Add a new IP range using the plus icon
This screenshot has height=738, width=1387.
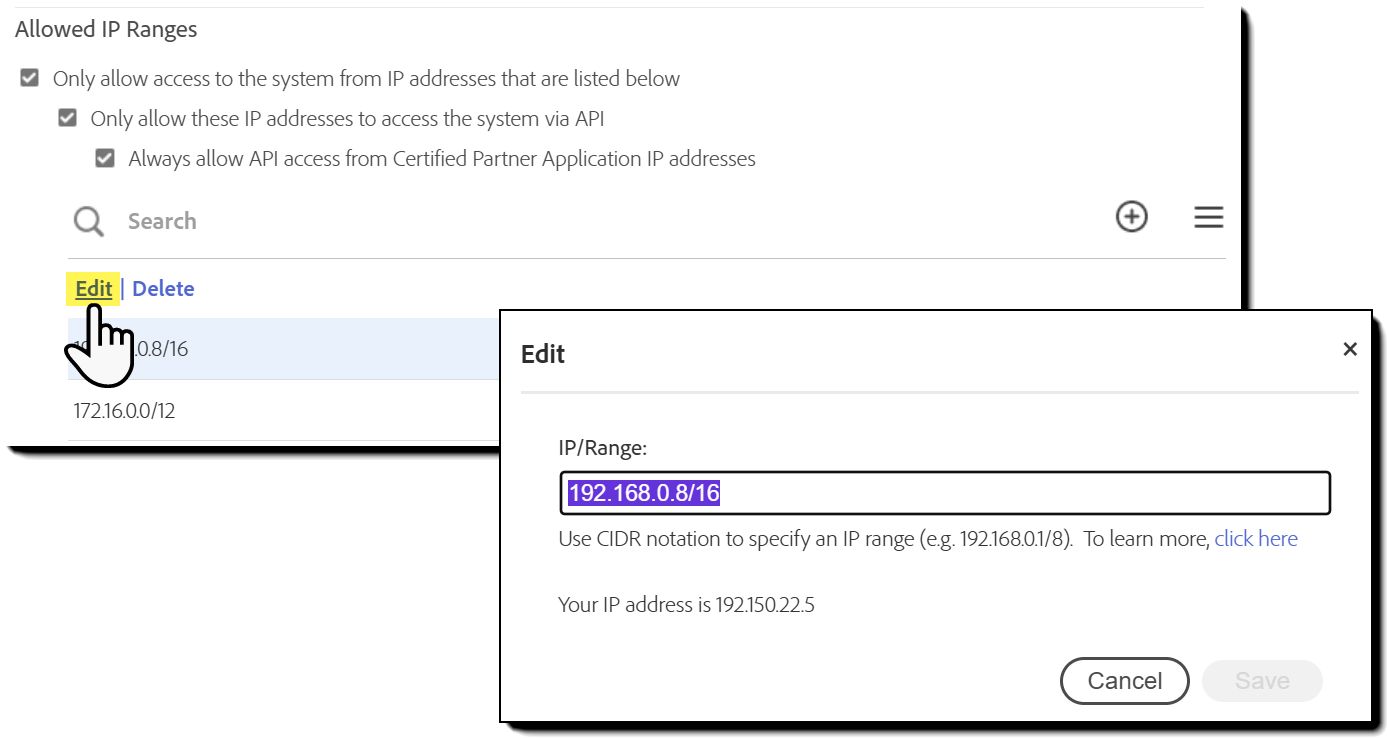pos(1131,217)
